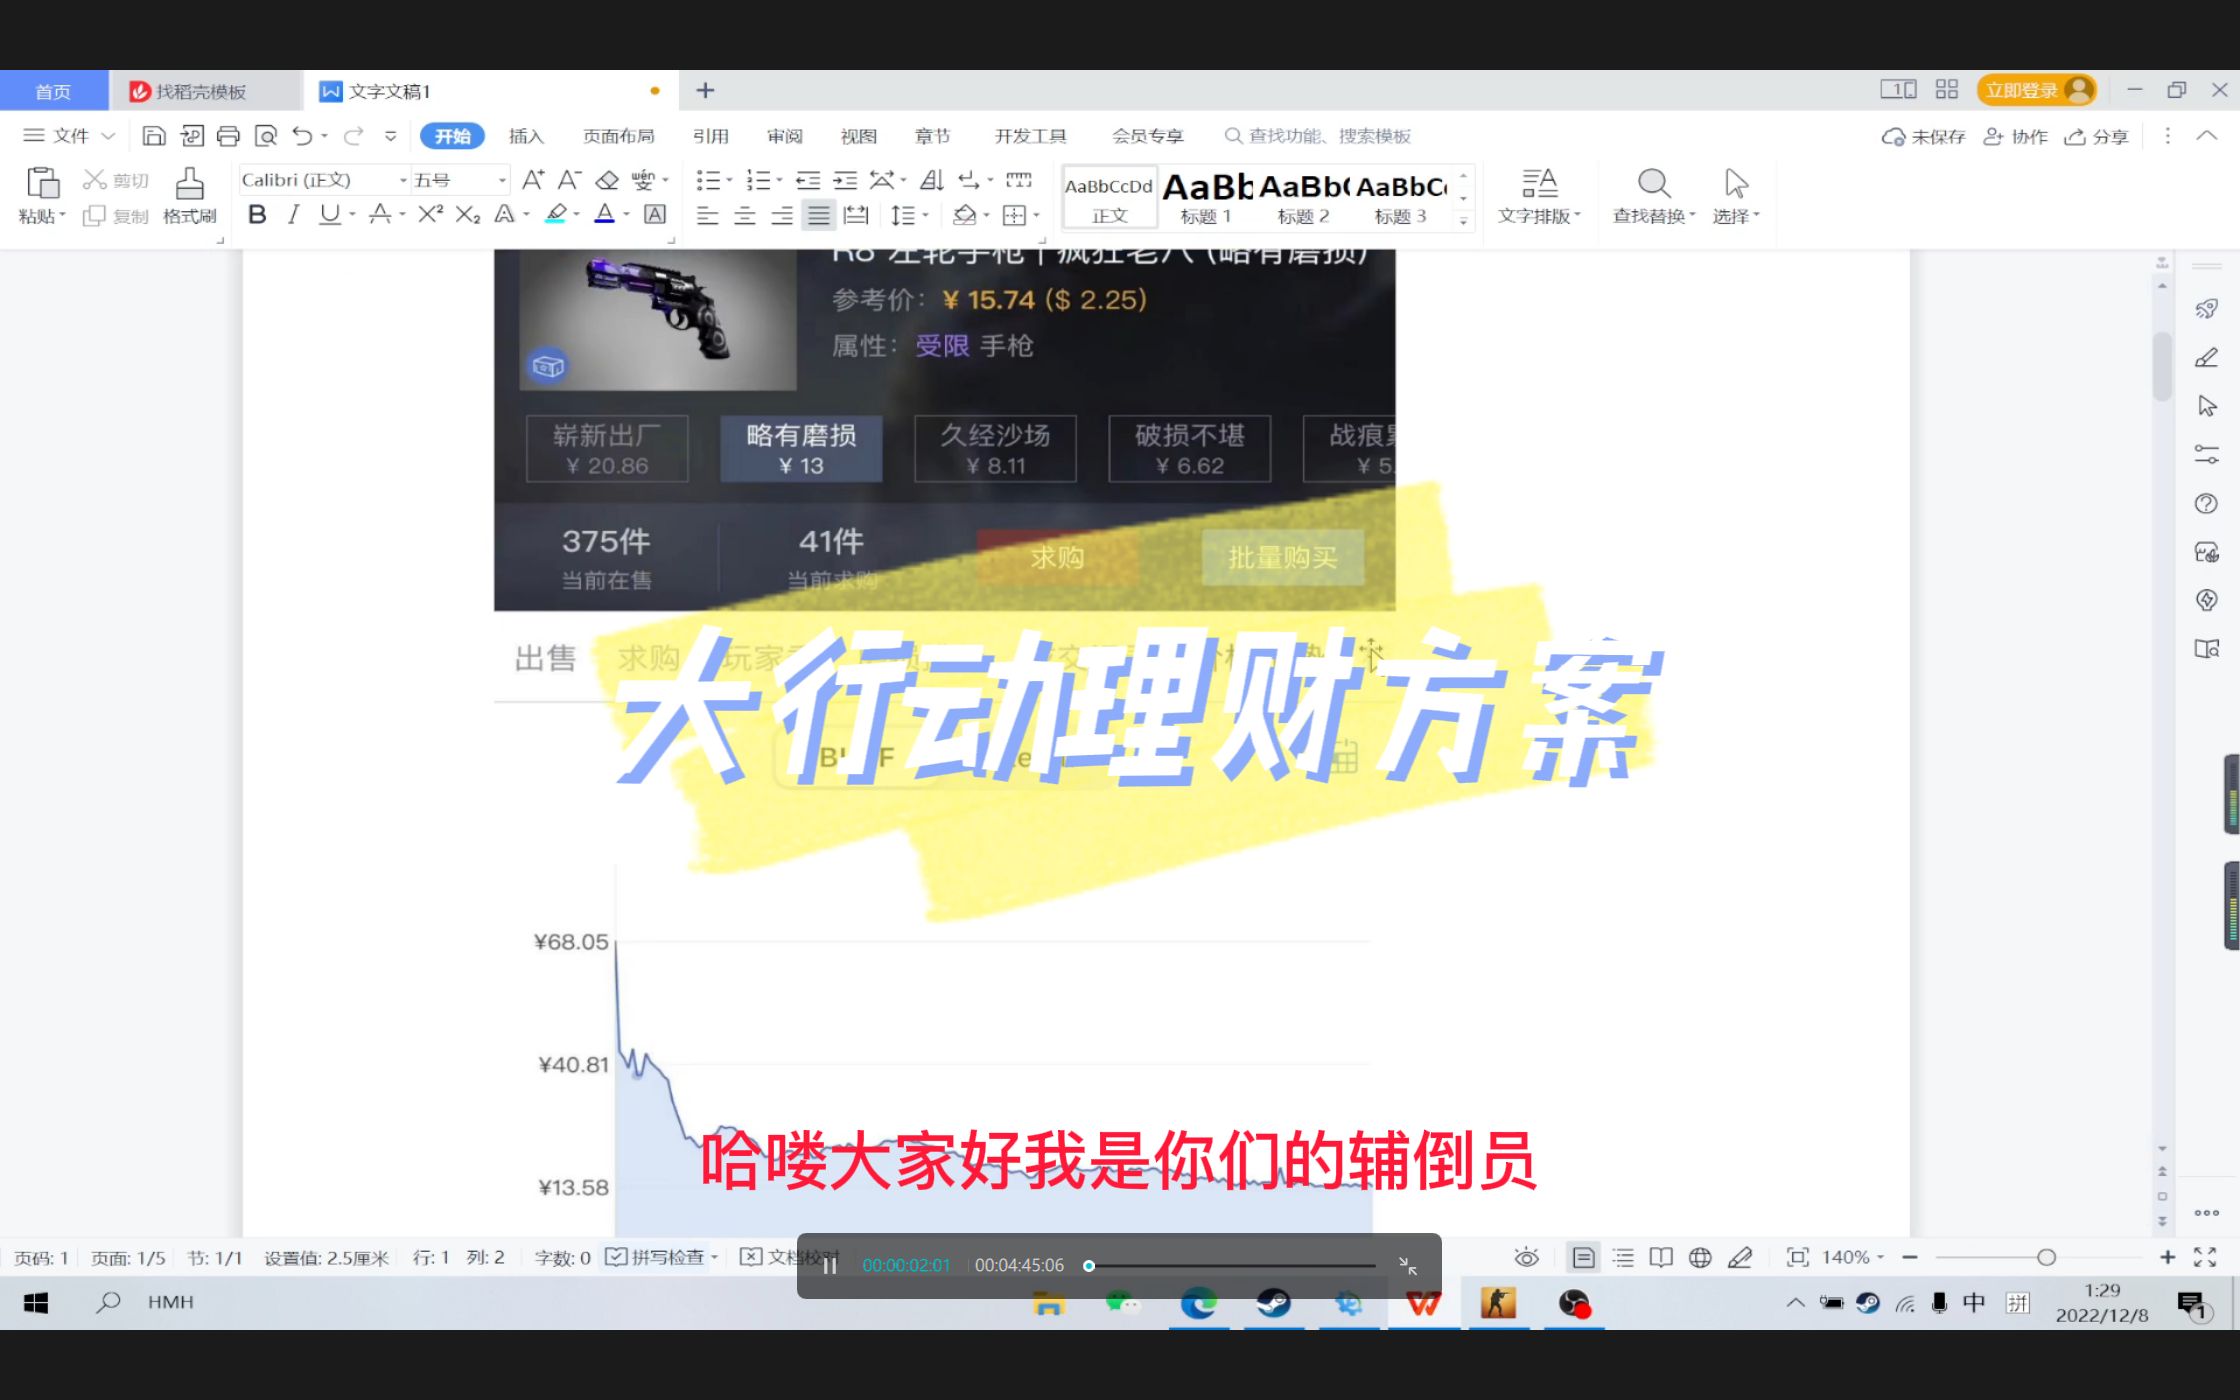
Task: Open Find and Replace magnifier
Action: coord(1653,183)
